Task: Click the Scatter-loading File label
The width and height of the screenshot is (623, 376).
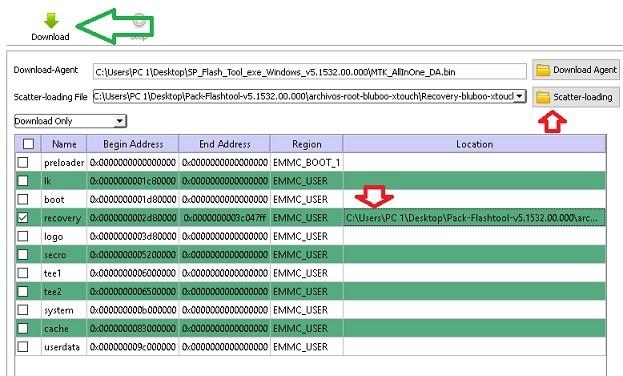Action: (x=50, y=97)
